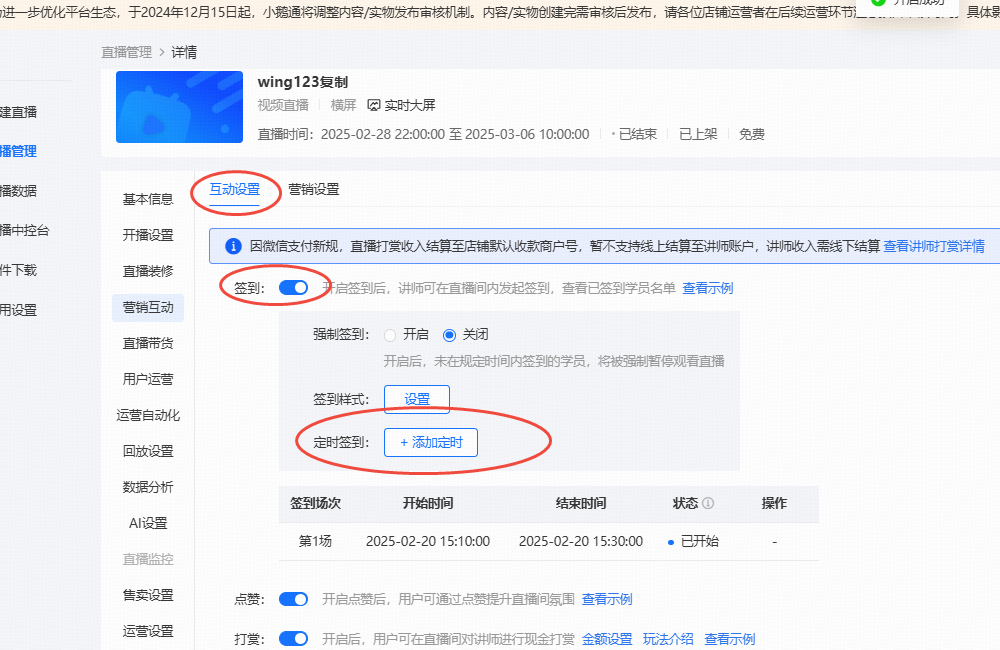Click end time 2025-02-20 15:30:00
This screenshot has height=650, width=1000.
(581, 542)
